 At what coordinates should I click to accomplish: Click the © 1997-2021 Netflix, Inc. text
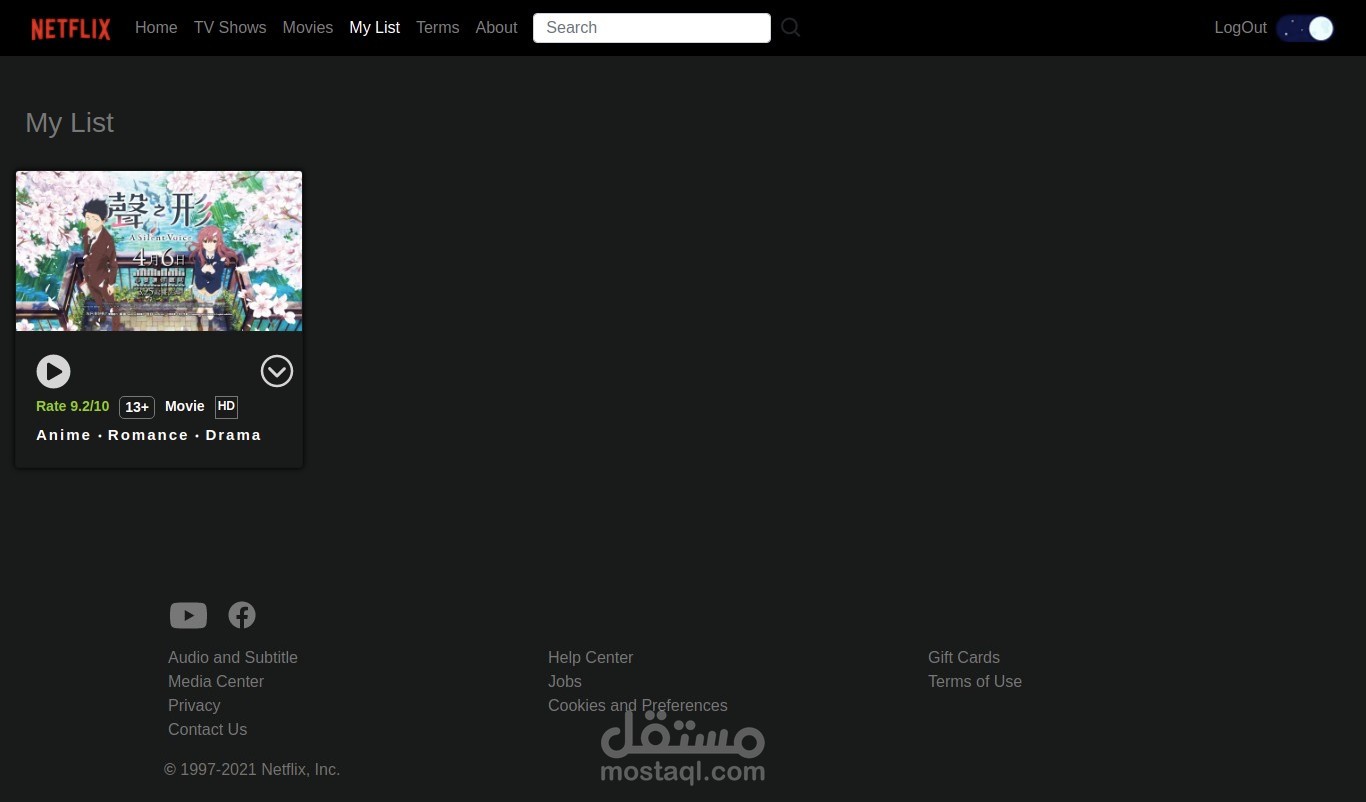(x=252, y=769)
